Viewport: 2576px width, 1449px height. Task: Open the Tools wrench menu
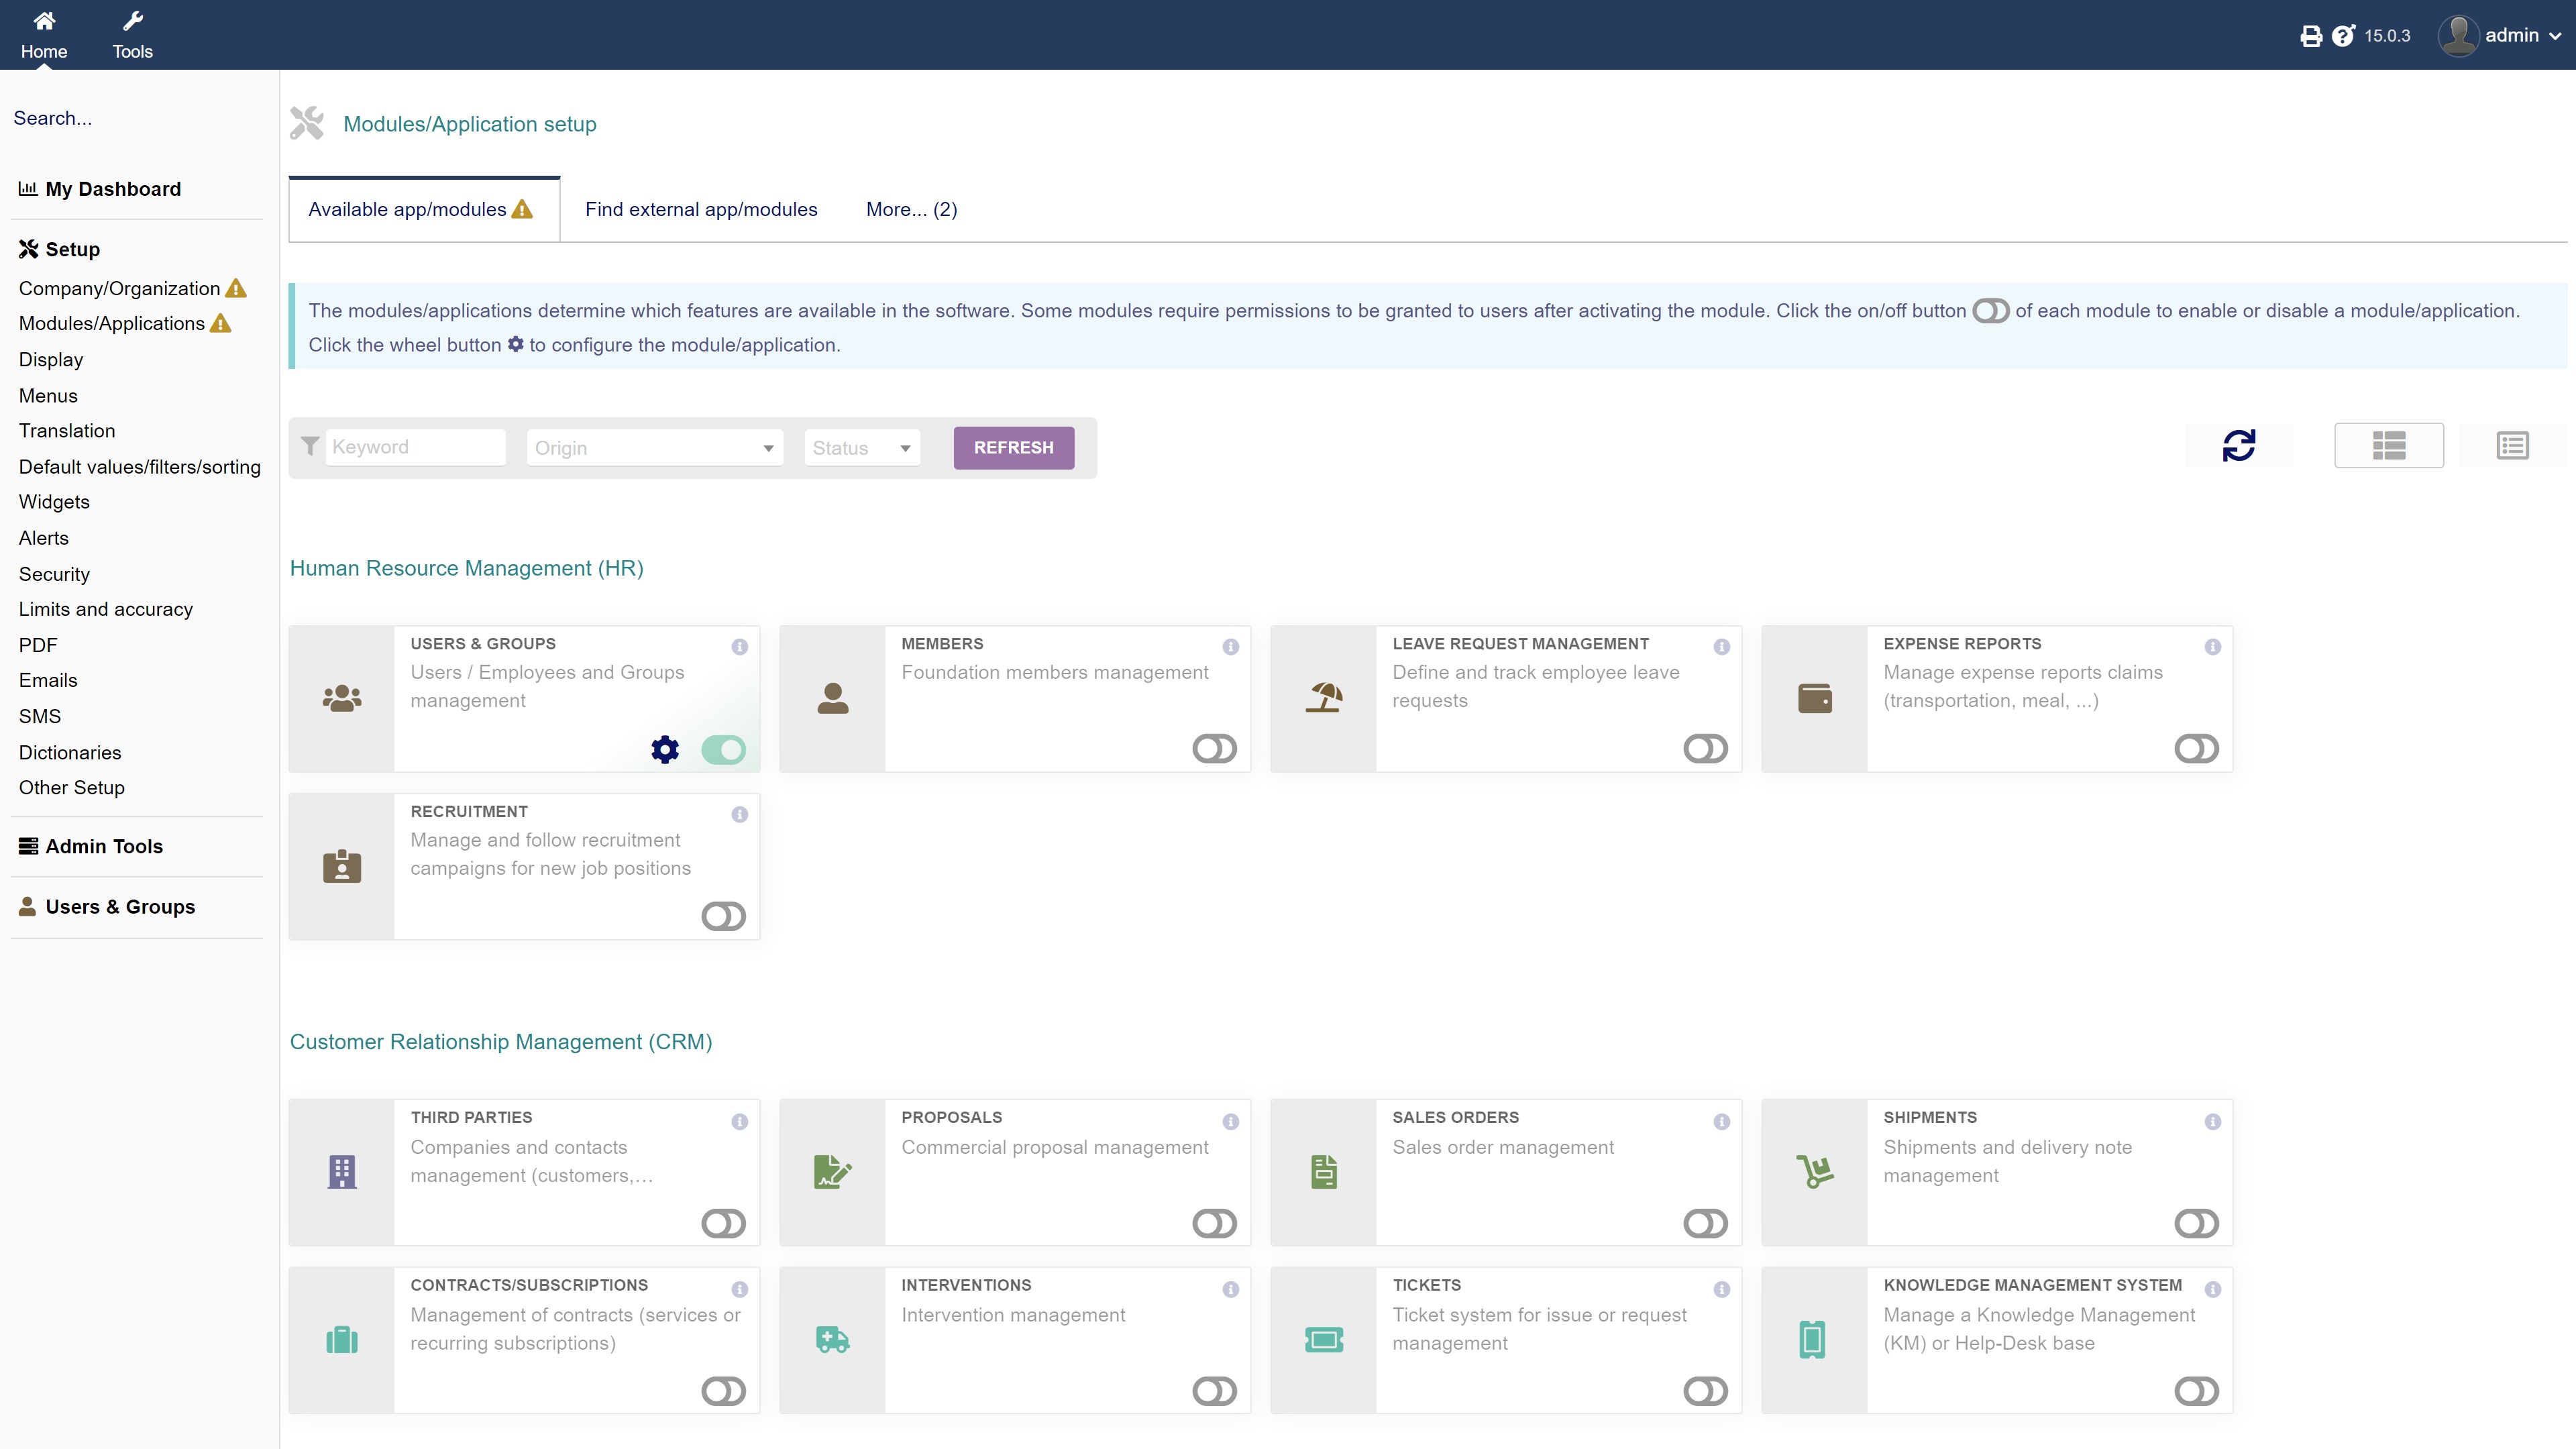coord(132,21)
